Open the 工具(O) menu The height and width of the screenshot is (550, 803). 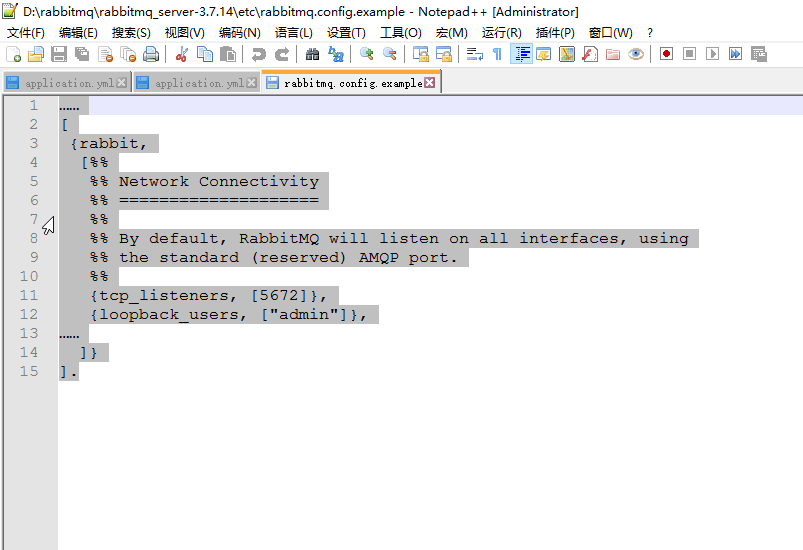(400, 33)
